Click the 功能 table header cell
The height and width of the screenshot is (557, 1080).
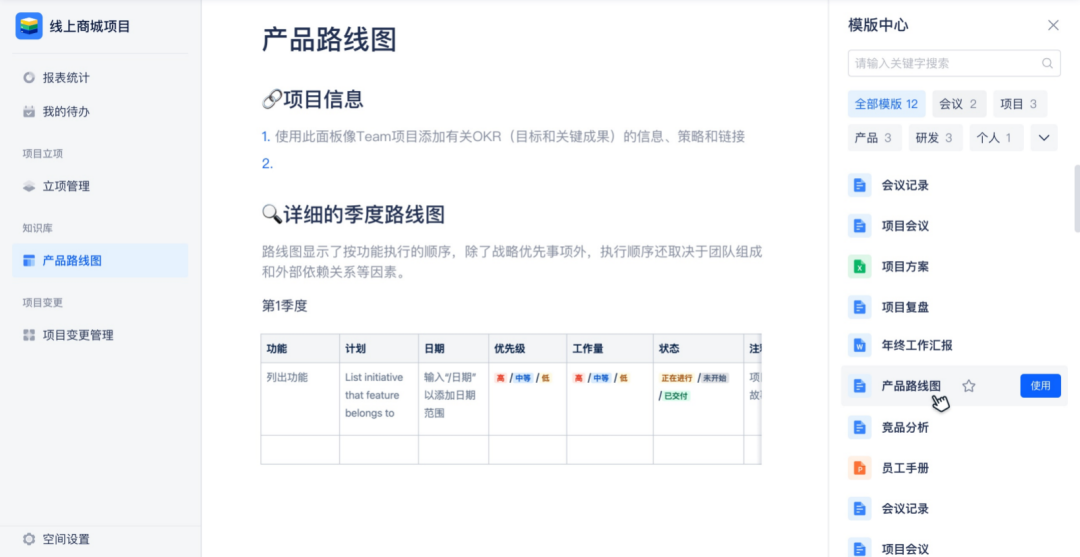click(x=300, y=348)
